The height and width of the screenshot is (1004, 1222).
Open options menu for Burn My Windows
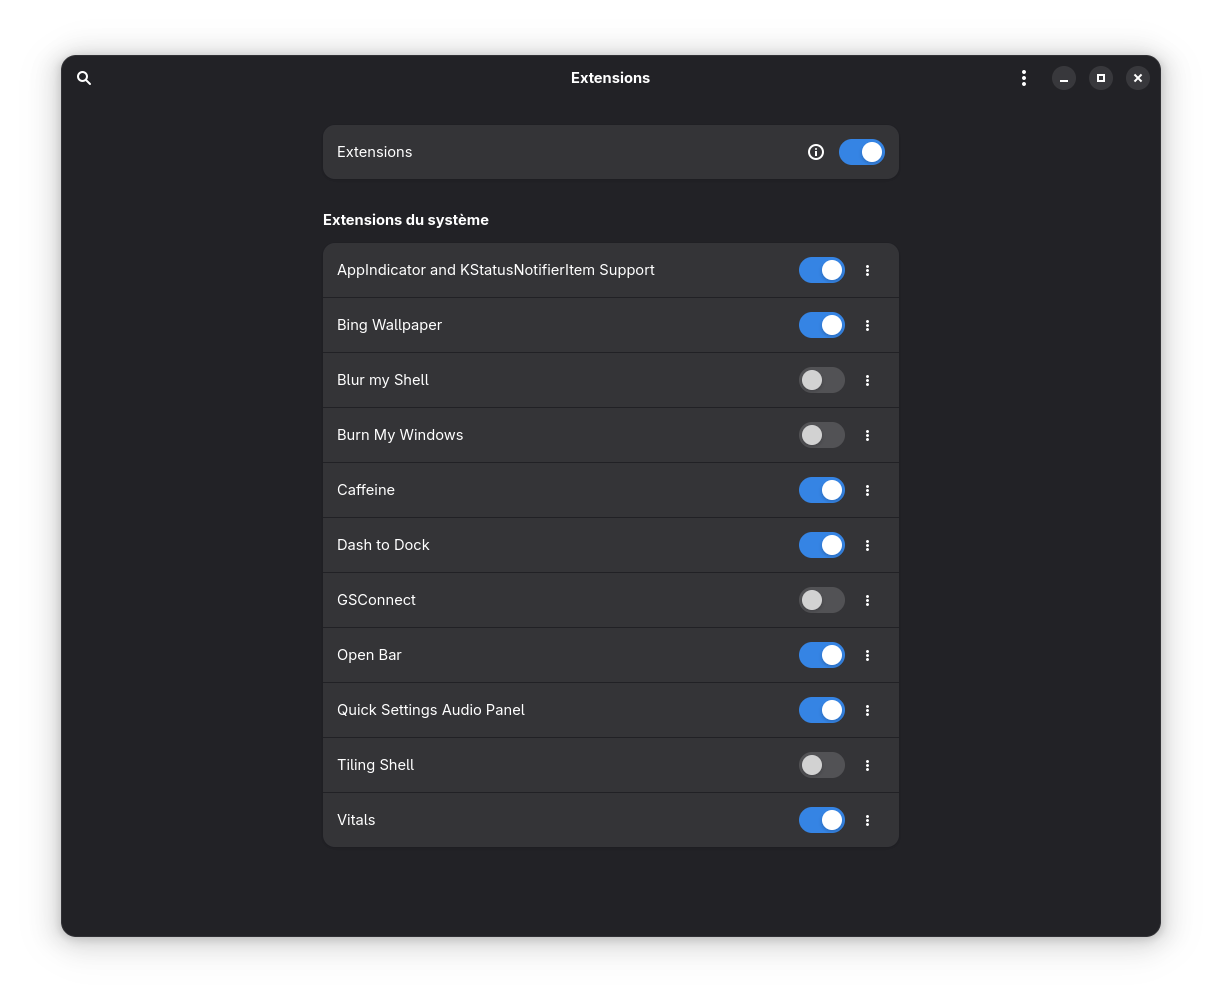(868, 435)
